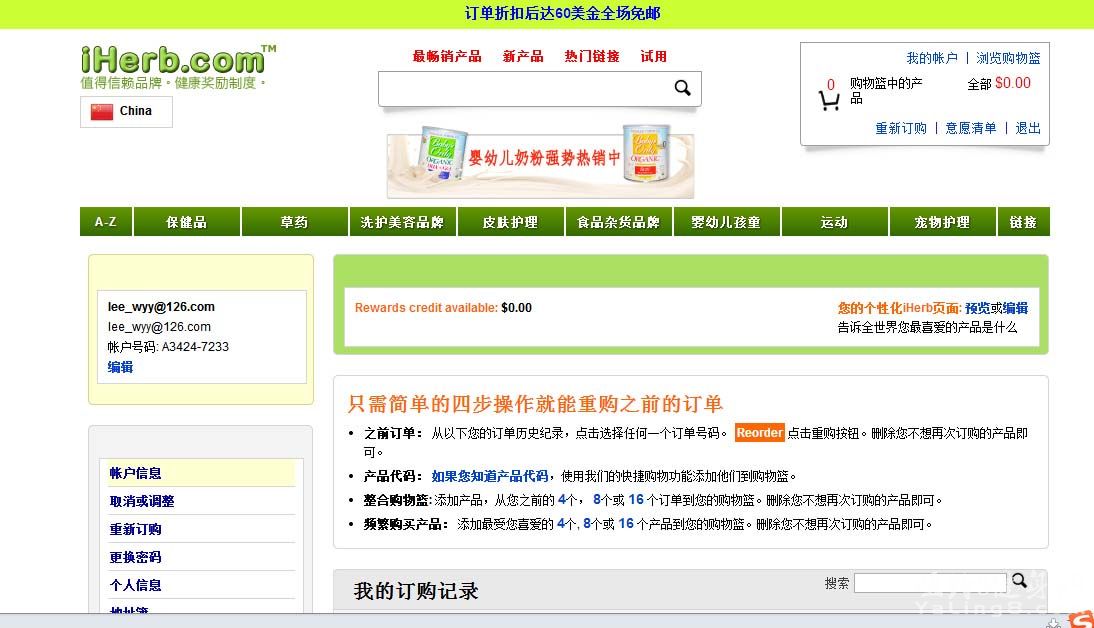
Task: Open the 婴幼儿孩童 tab
Action: (x=726, y=222)
